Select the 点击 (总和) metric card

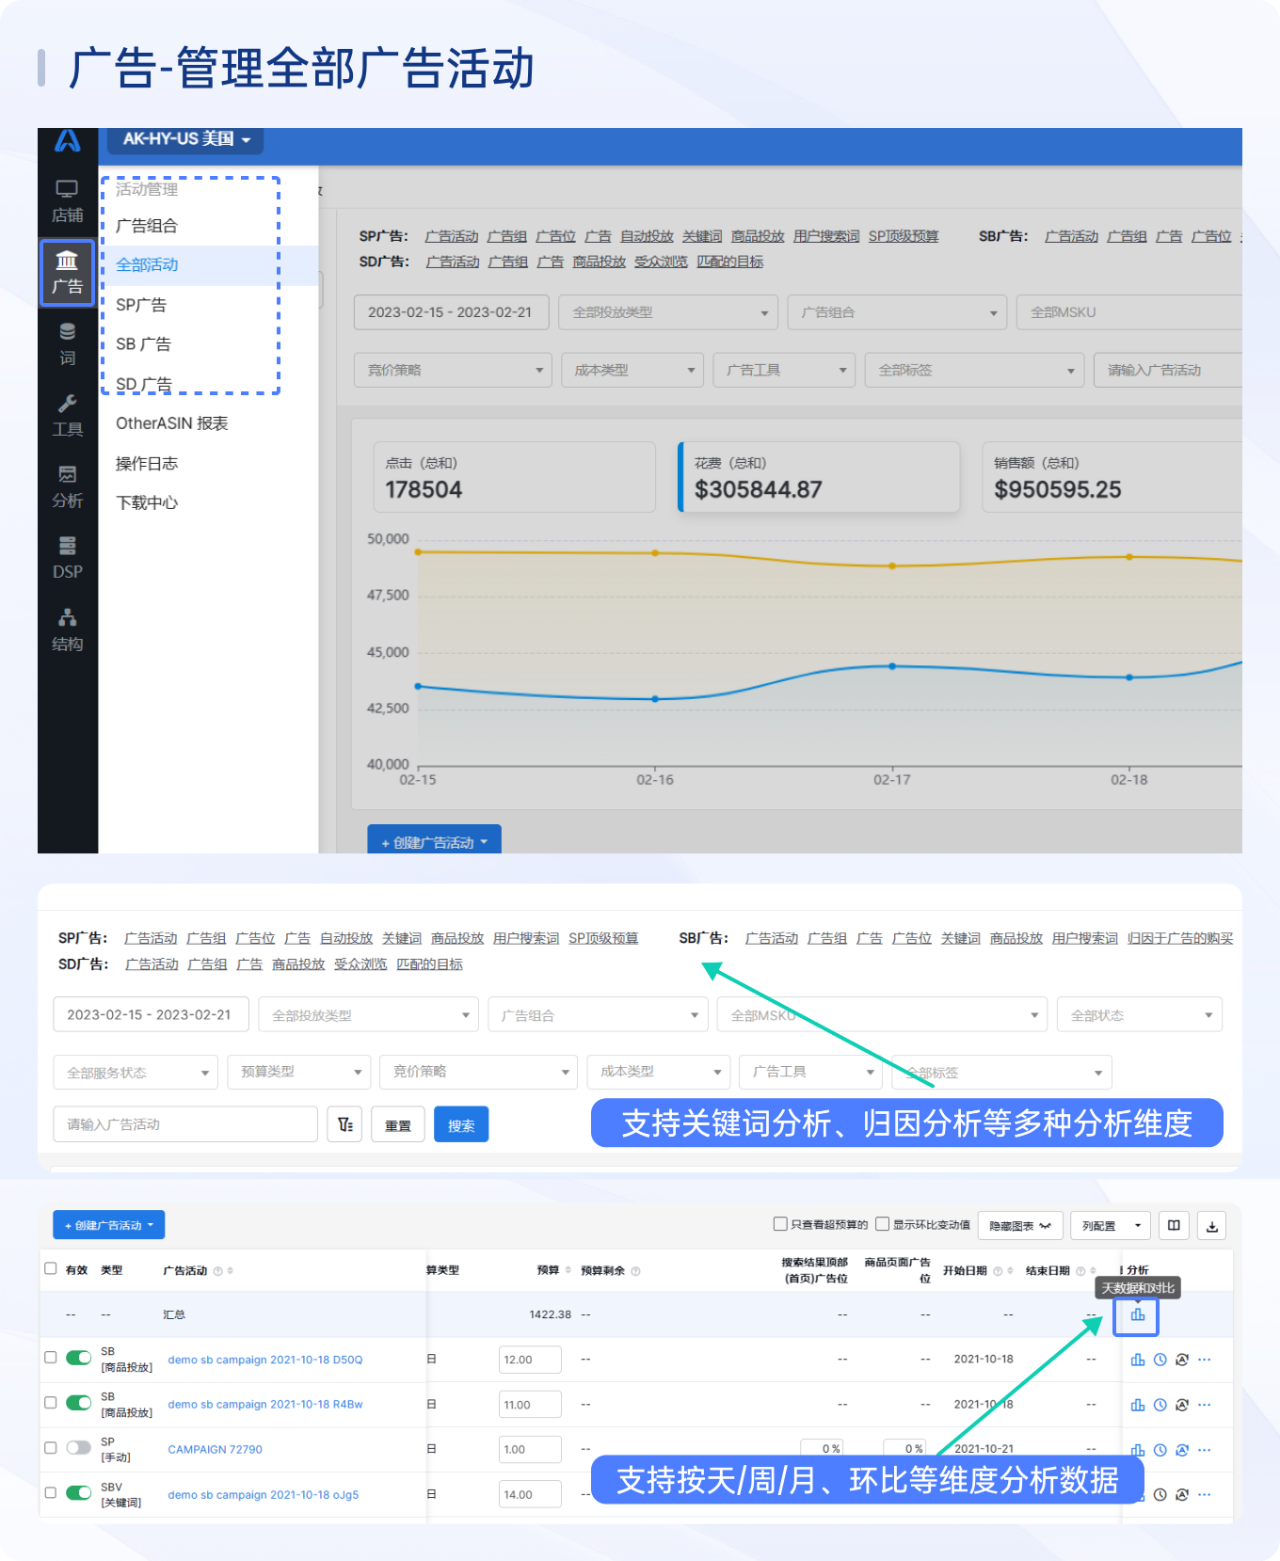[x=514, y=477]
